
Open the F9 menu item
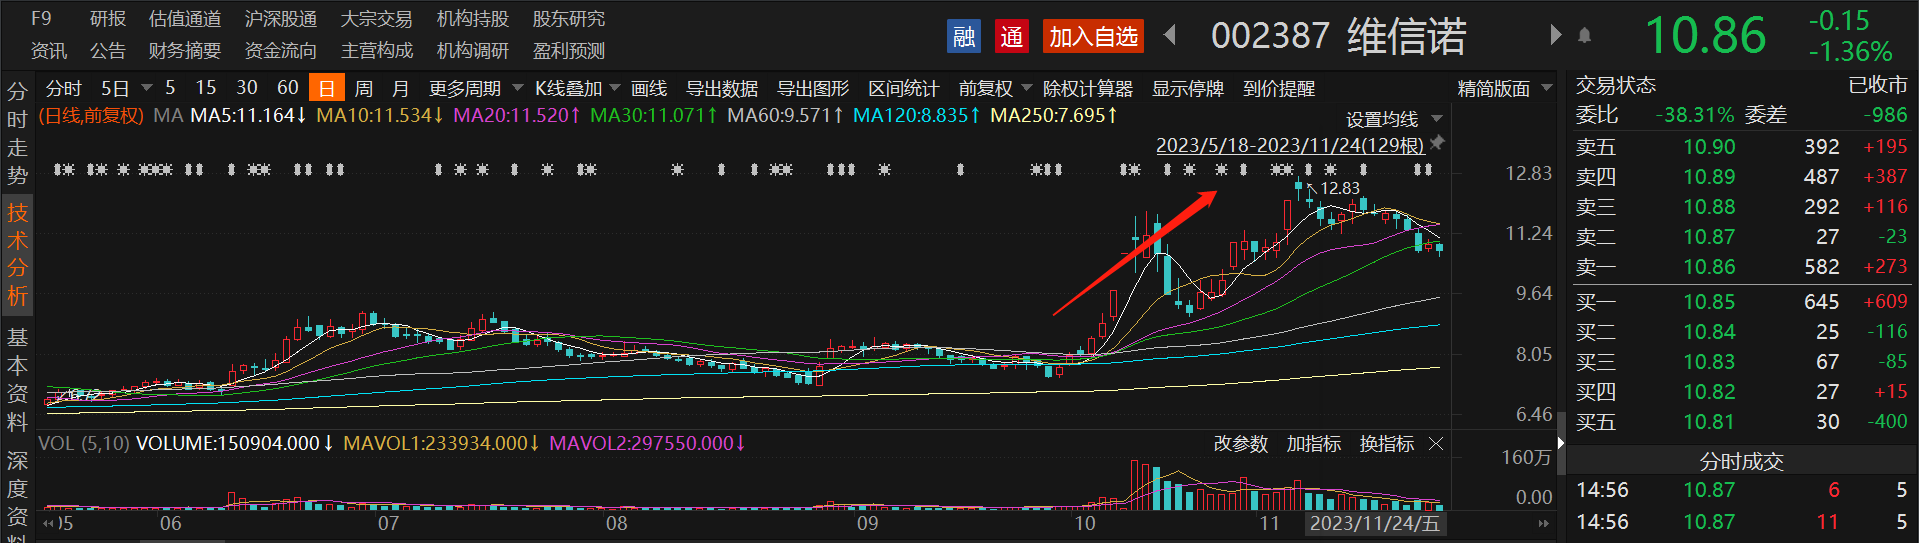[x=41, y=18]
